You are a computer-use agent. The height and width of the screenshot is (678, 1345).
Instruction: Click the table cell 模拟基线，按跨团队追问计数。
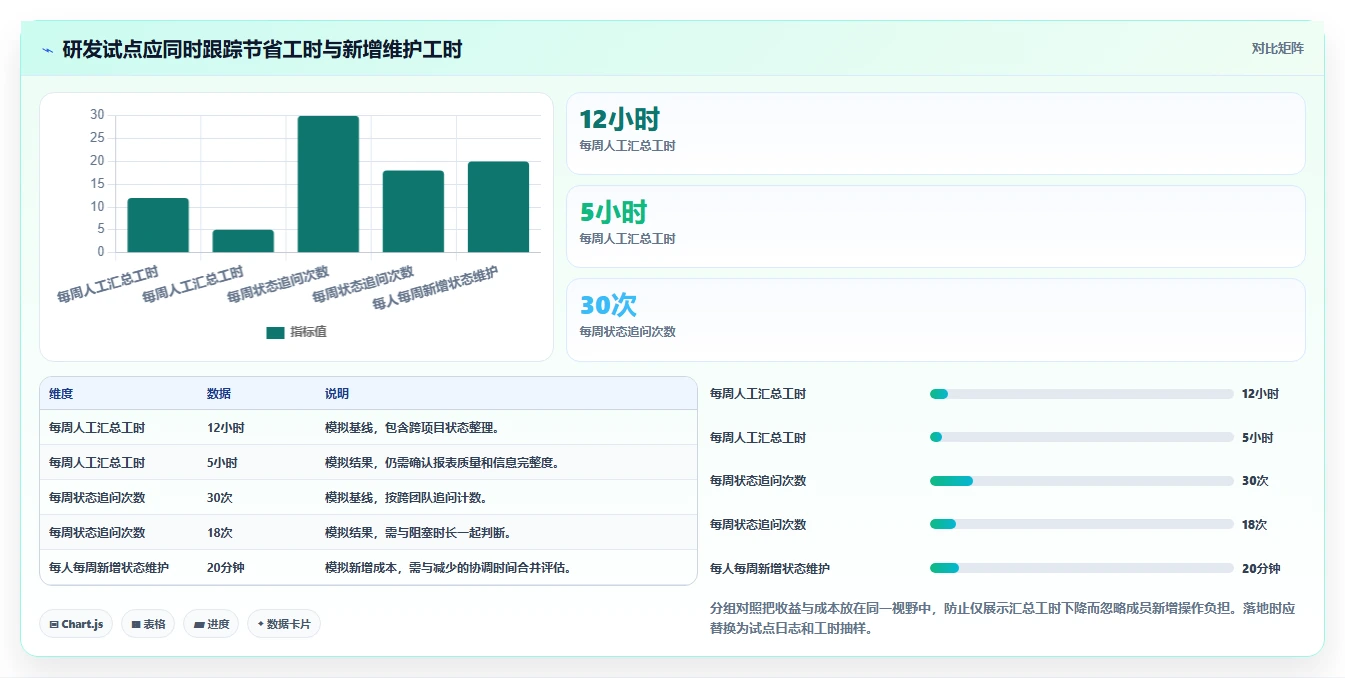click(x=406, y=498)
